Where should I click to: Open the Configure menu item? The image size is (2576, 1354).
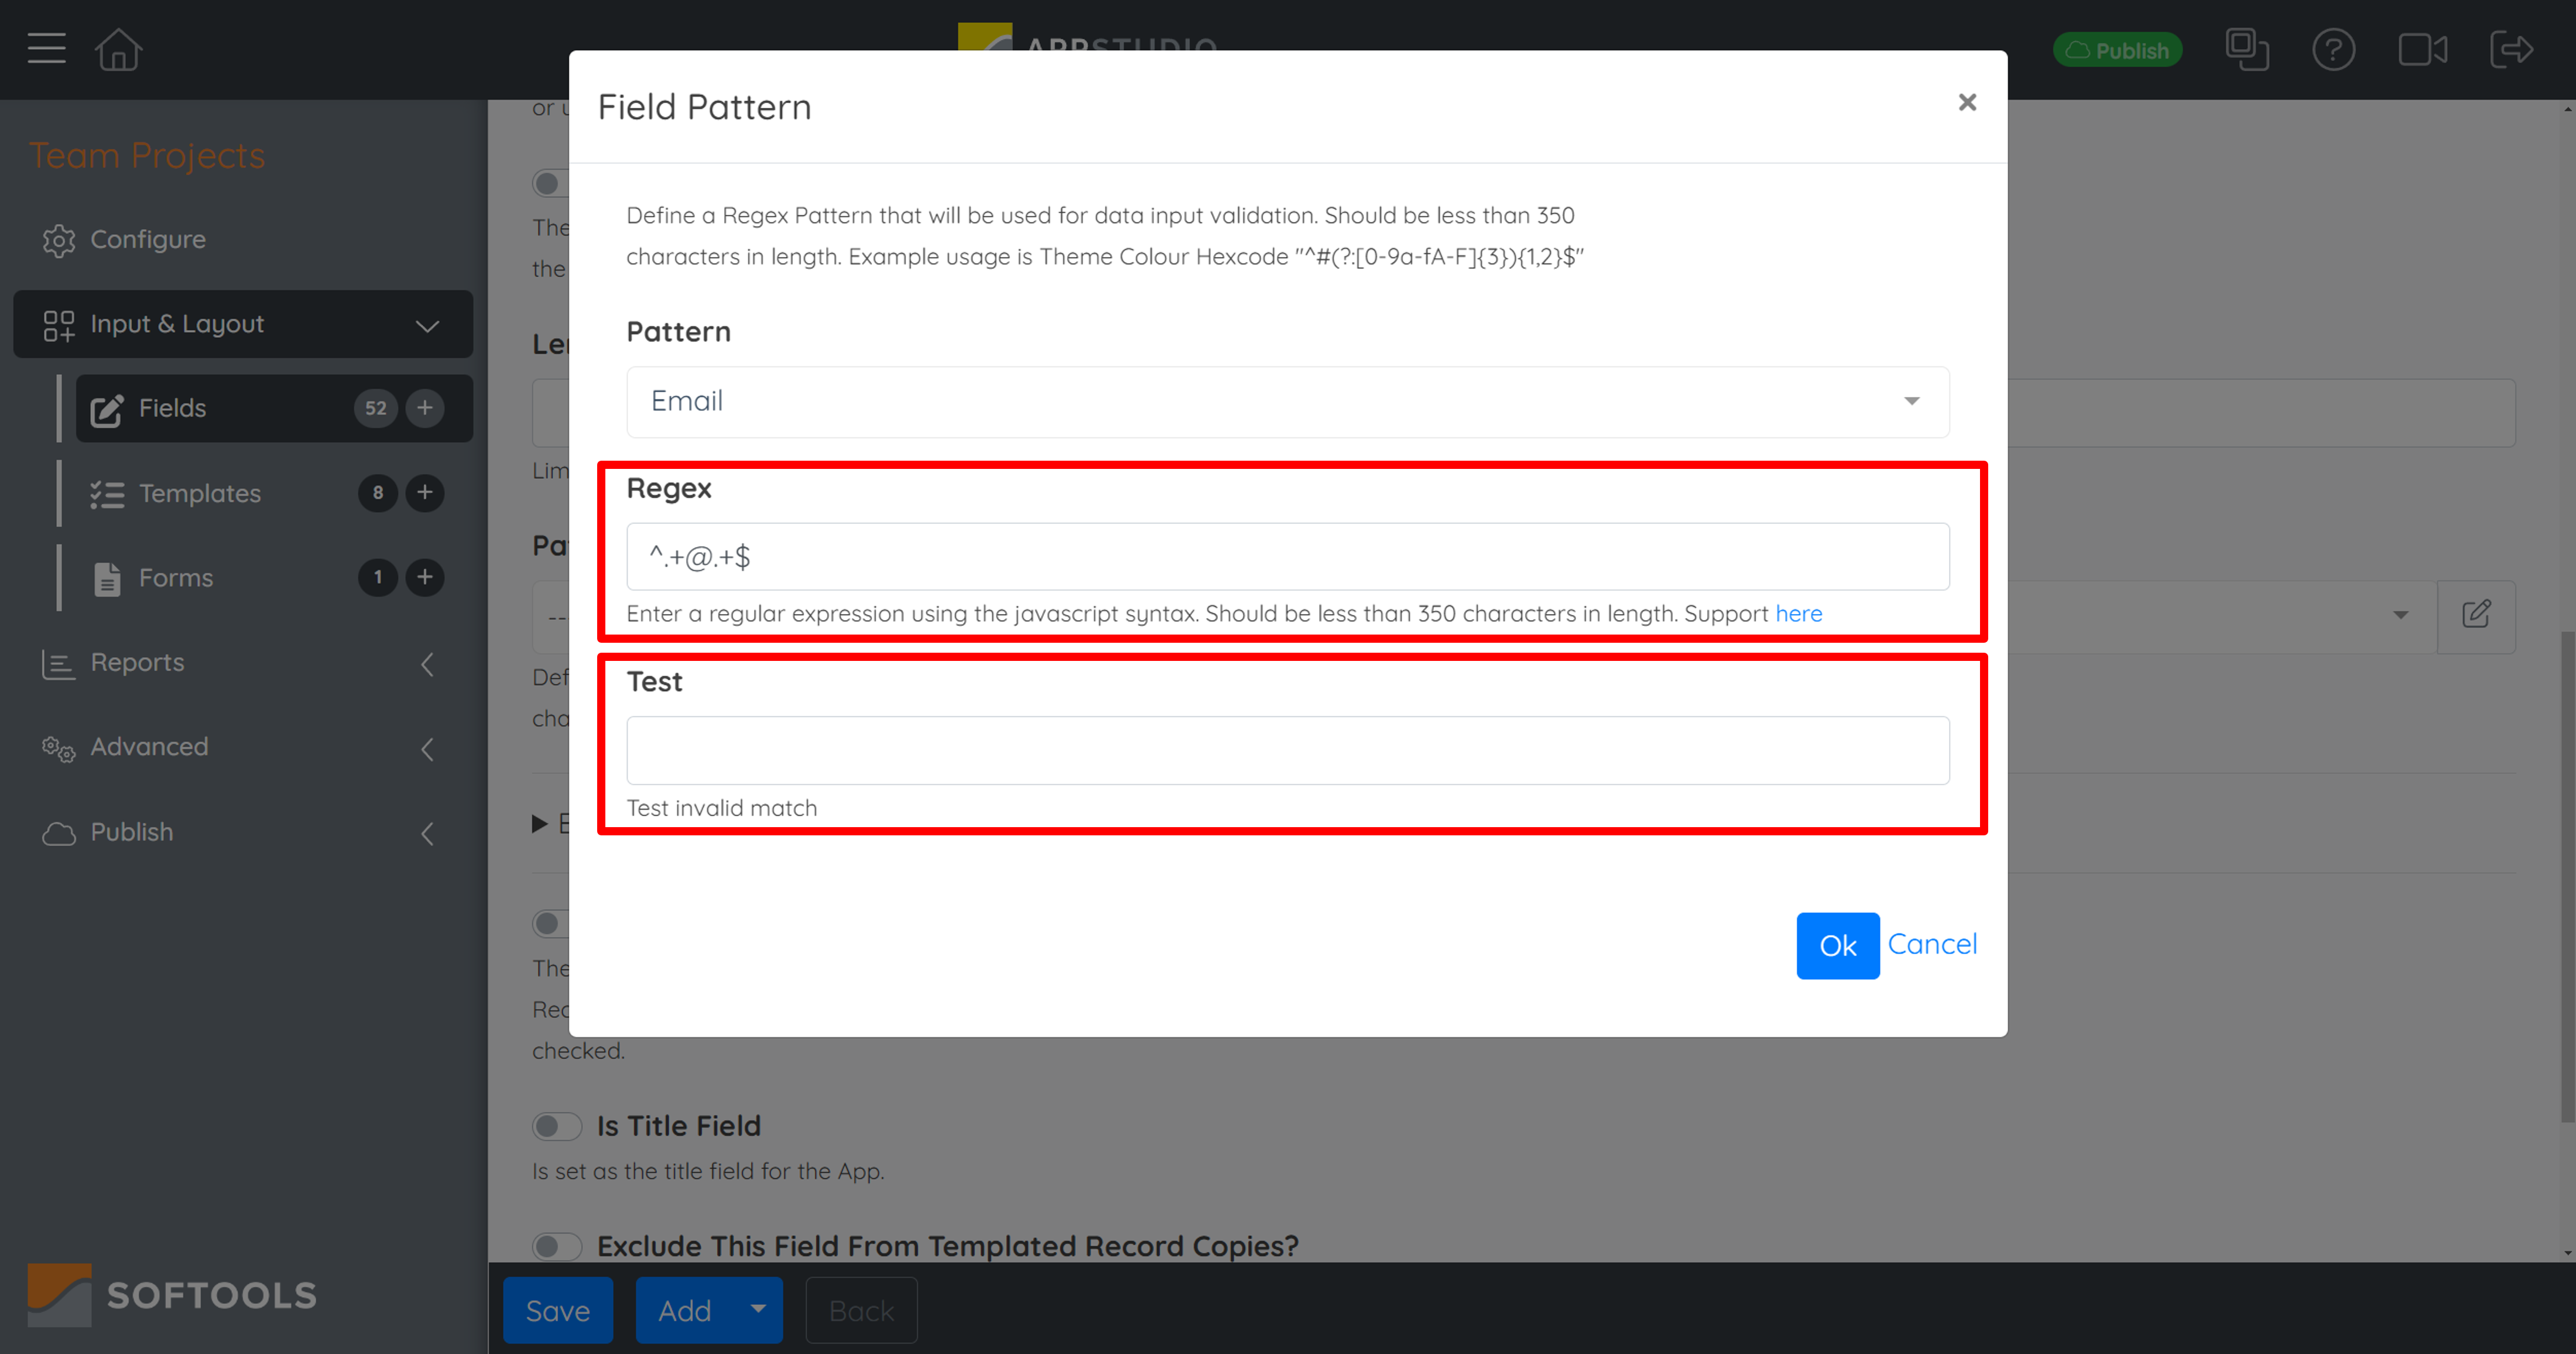click(x=147, y=239)
